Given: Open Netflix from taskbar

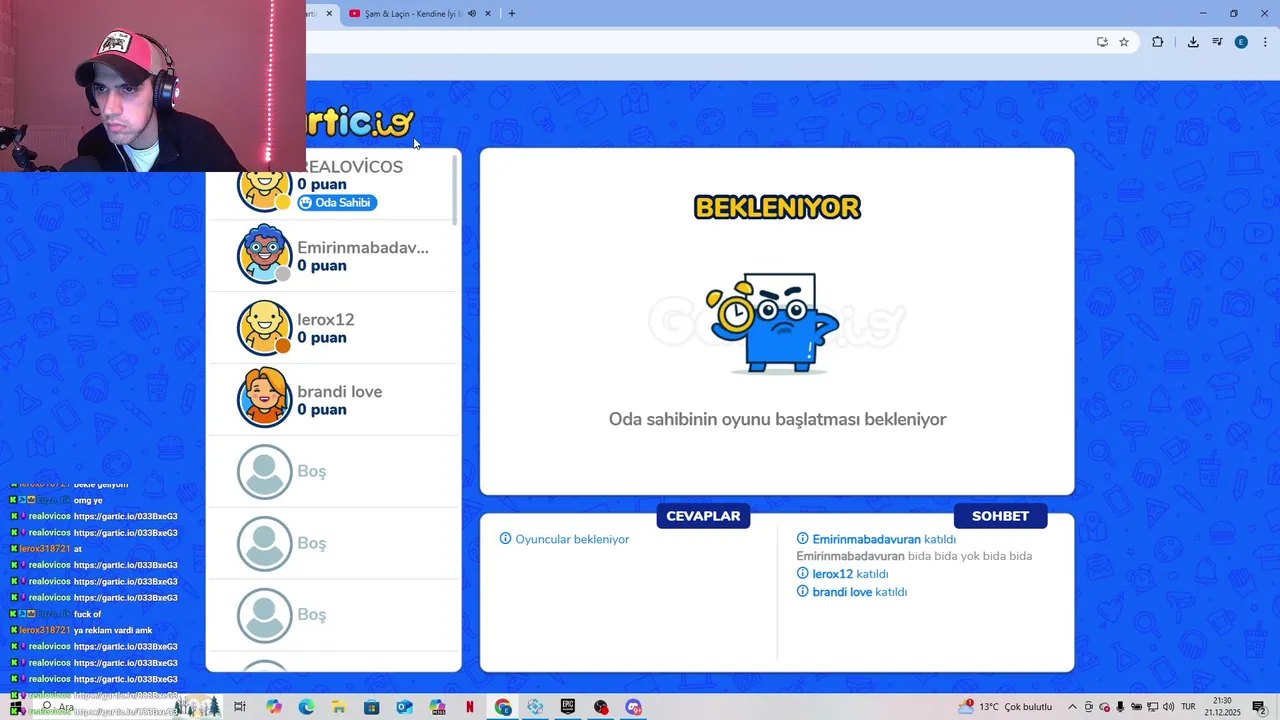Looking at the screenshot, I should point(470,707).
